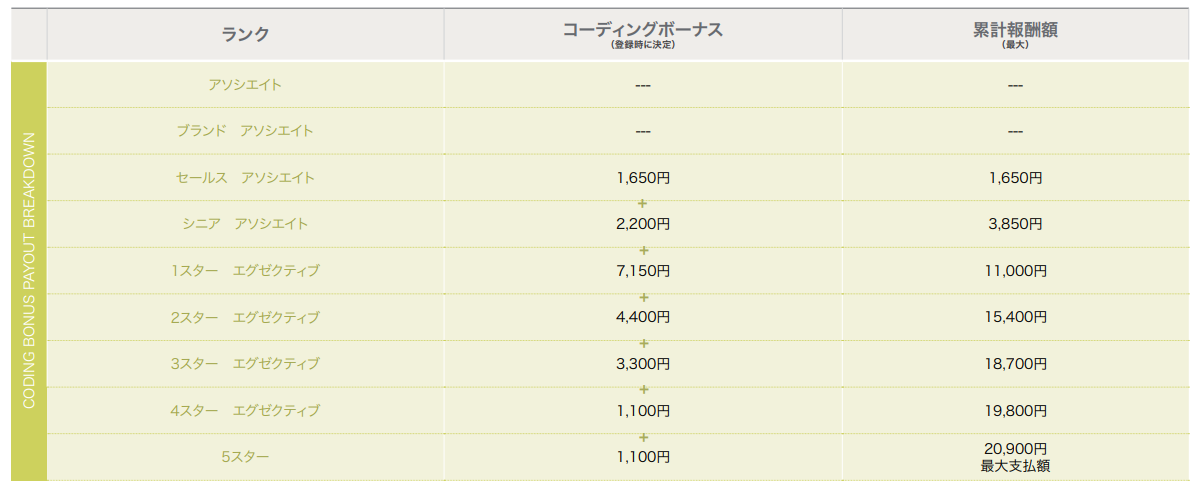Select the シニア アソシエイト rank cell
The image size is (1199, 495).
click(245, 224)
